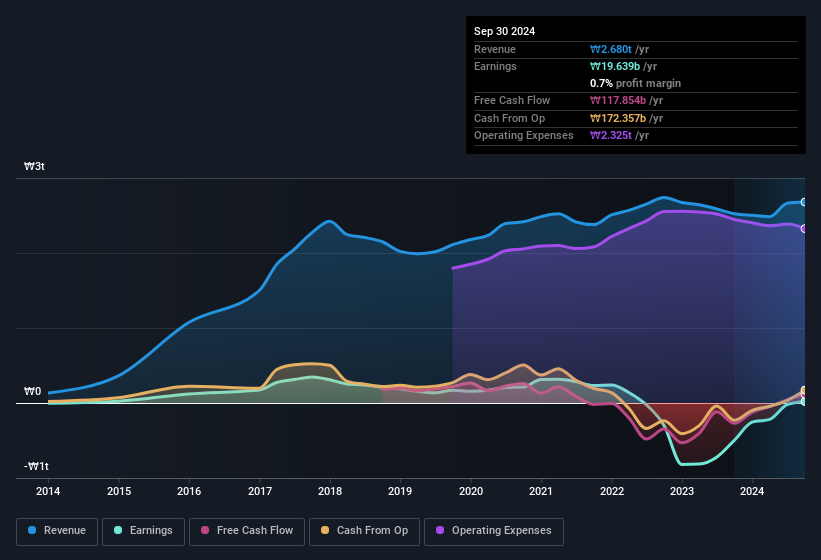Click the purple dot in Operating Expenses legend
821x560 pixels.
coord(440,530)
